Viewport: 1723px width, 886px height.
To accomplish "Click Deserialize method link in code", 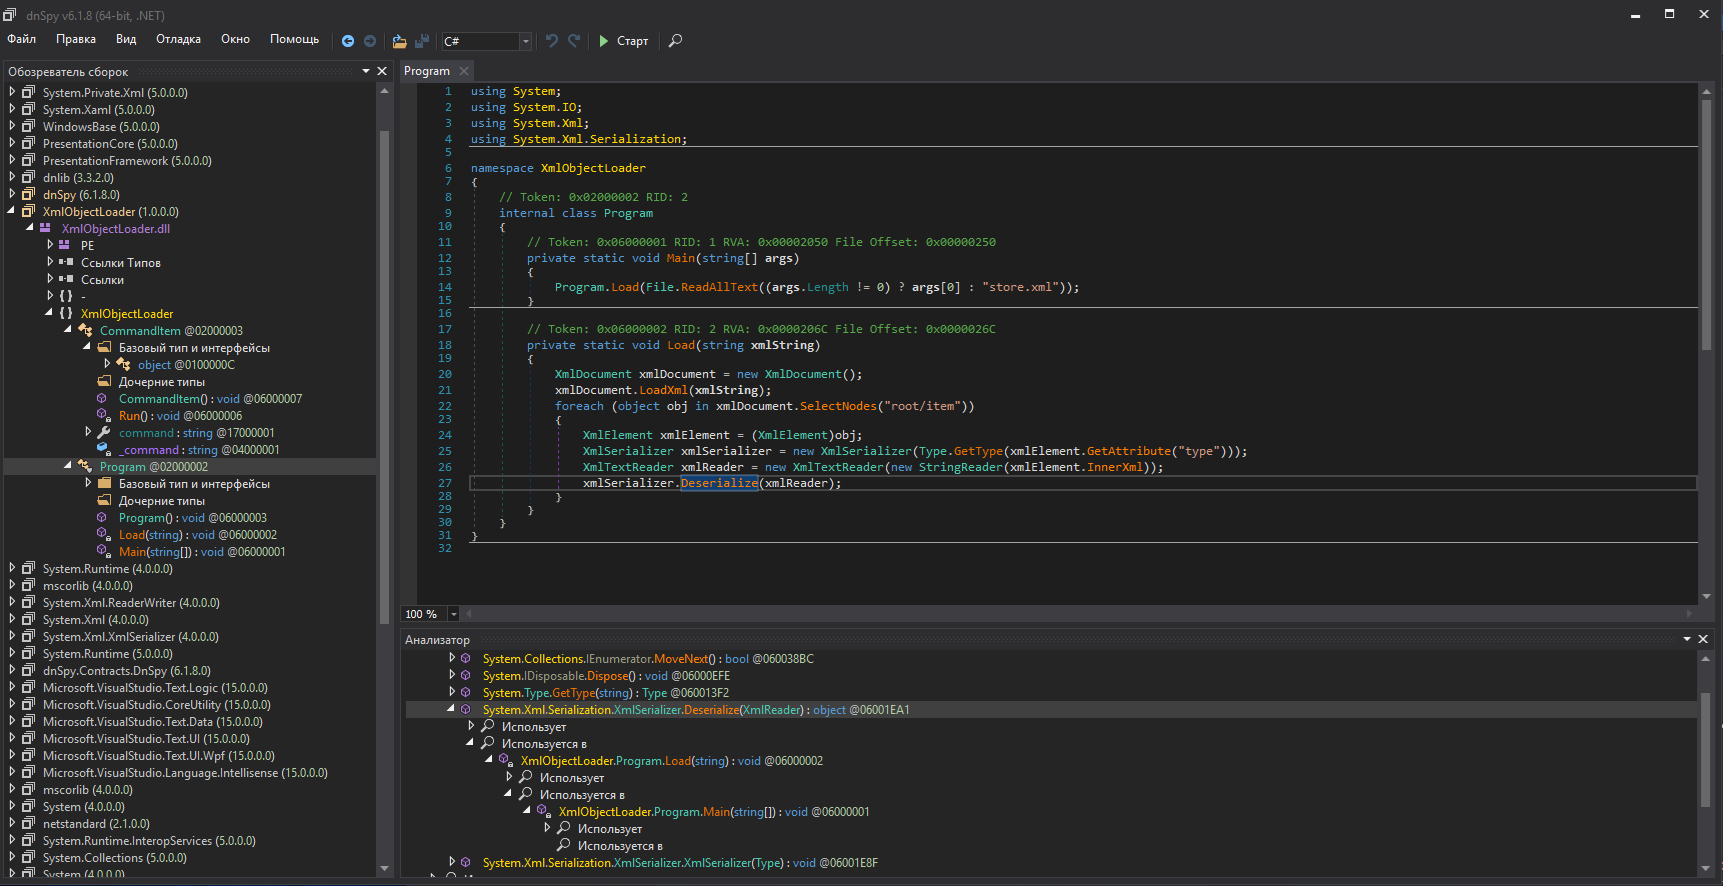I will 719,483.
